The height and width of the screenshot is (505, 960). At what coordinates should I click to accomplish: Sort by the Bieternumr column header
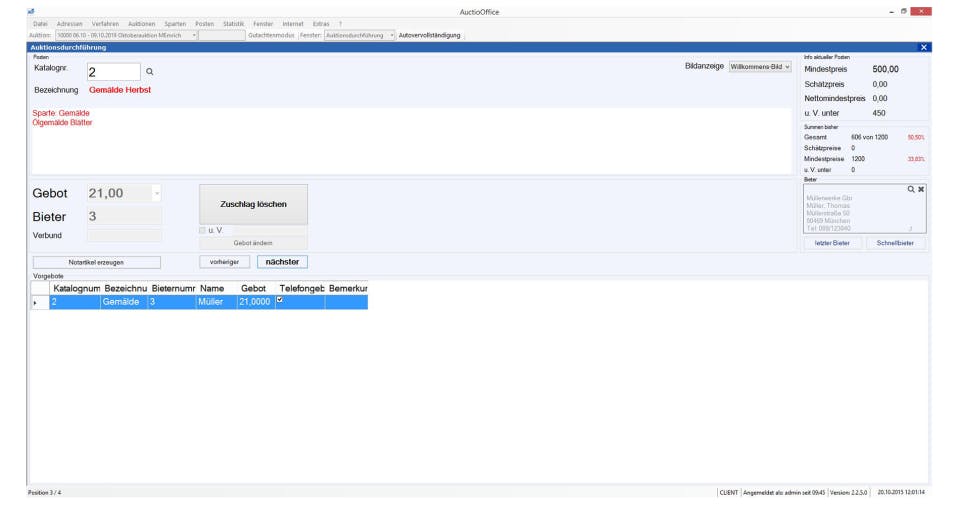(x=173, y=288)
